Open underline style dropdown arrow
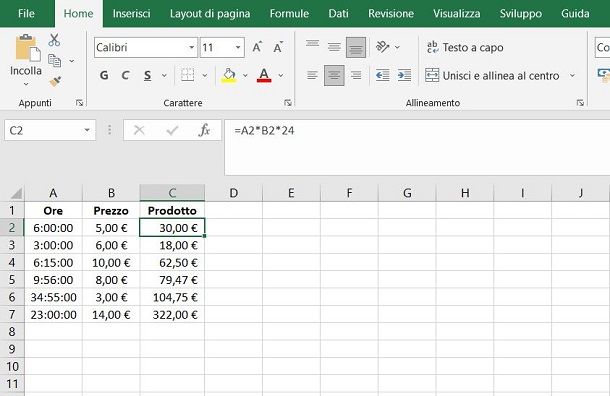 coord(164,75)
